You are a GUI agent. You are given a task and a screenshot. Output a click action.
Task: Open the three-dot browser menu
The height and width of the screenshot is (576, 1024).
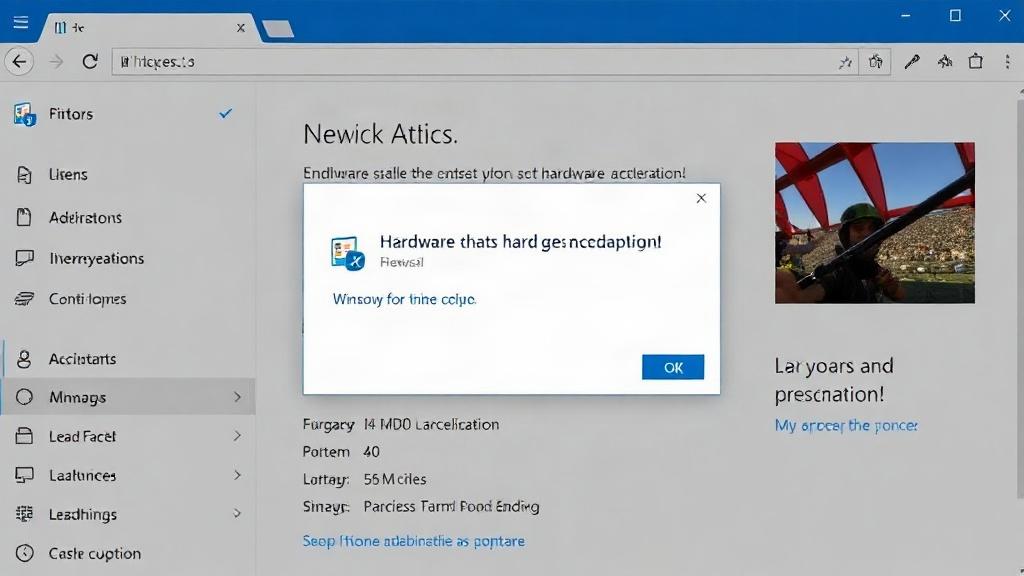[1008, 62]
